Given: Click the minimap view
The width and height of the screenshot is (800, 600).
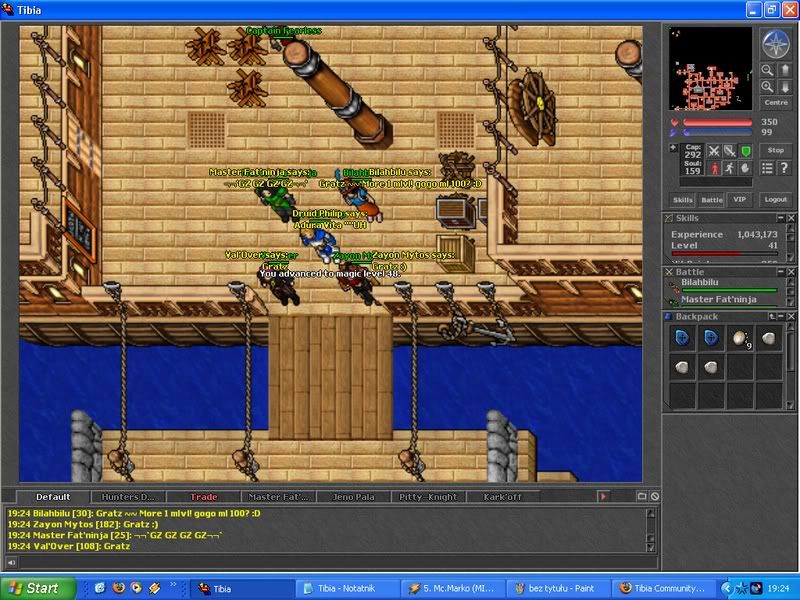Looking at the screenshot, I should click(710, 68).
